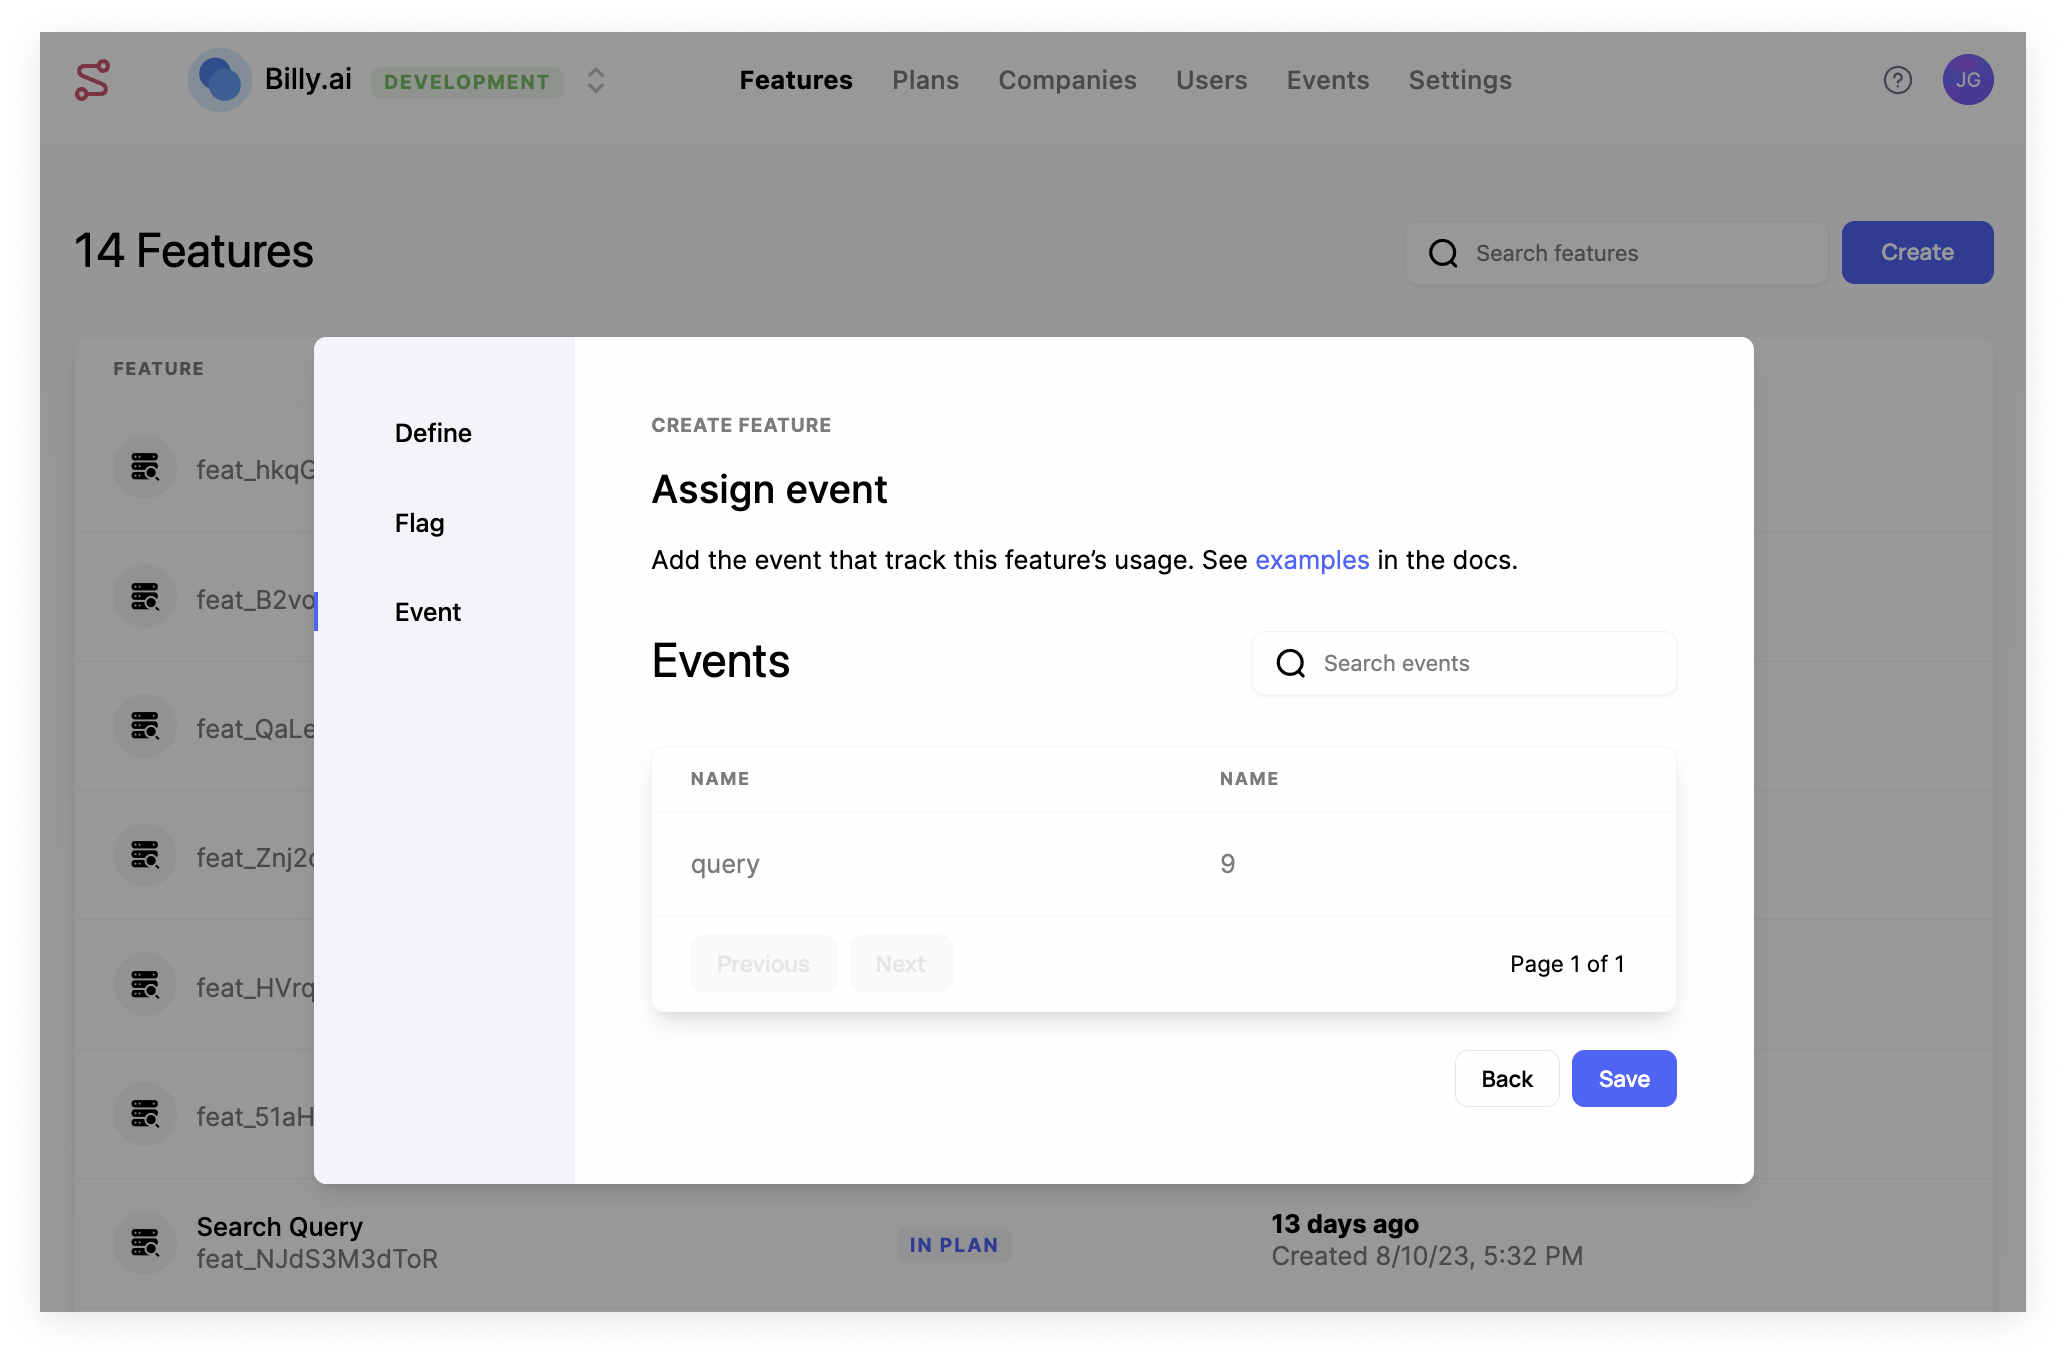Open the examples docs link

coord(1312,560)
